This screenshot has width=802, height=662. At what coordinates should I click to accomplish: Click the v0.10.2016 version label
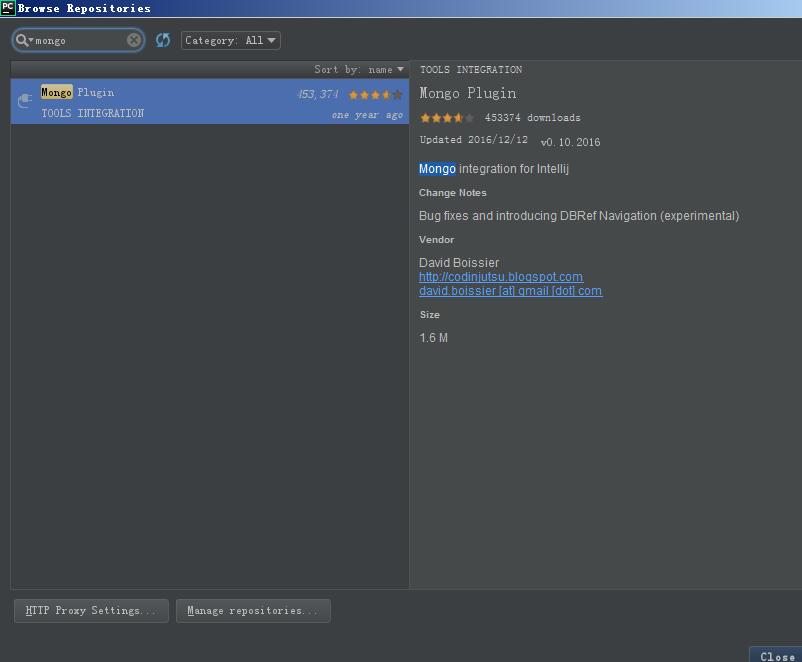[x=570, y=142]
